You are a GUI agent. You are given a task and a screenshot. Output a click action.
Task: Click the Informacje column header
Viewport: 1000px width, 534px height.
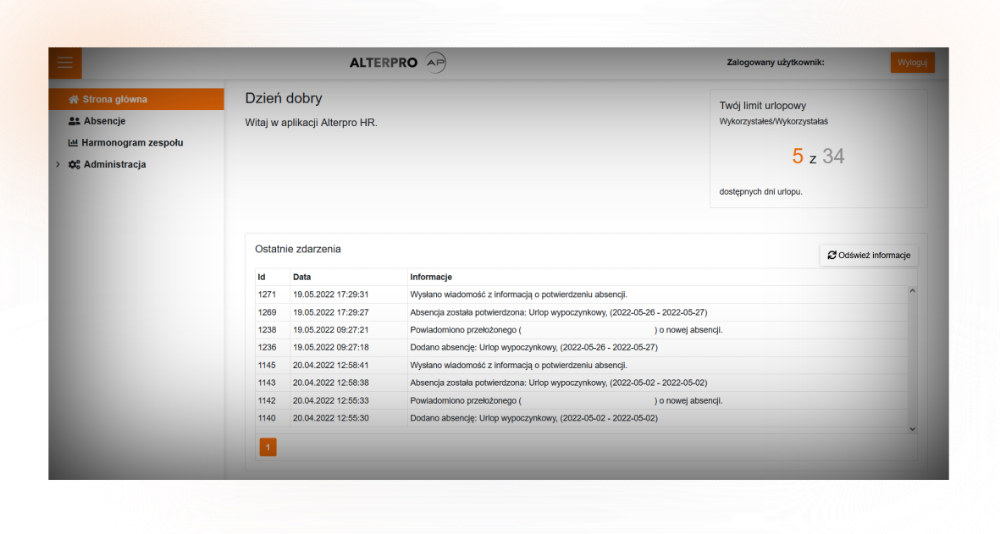(431, 276)
